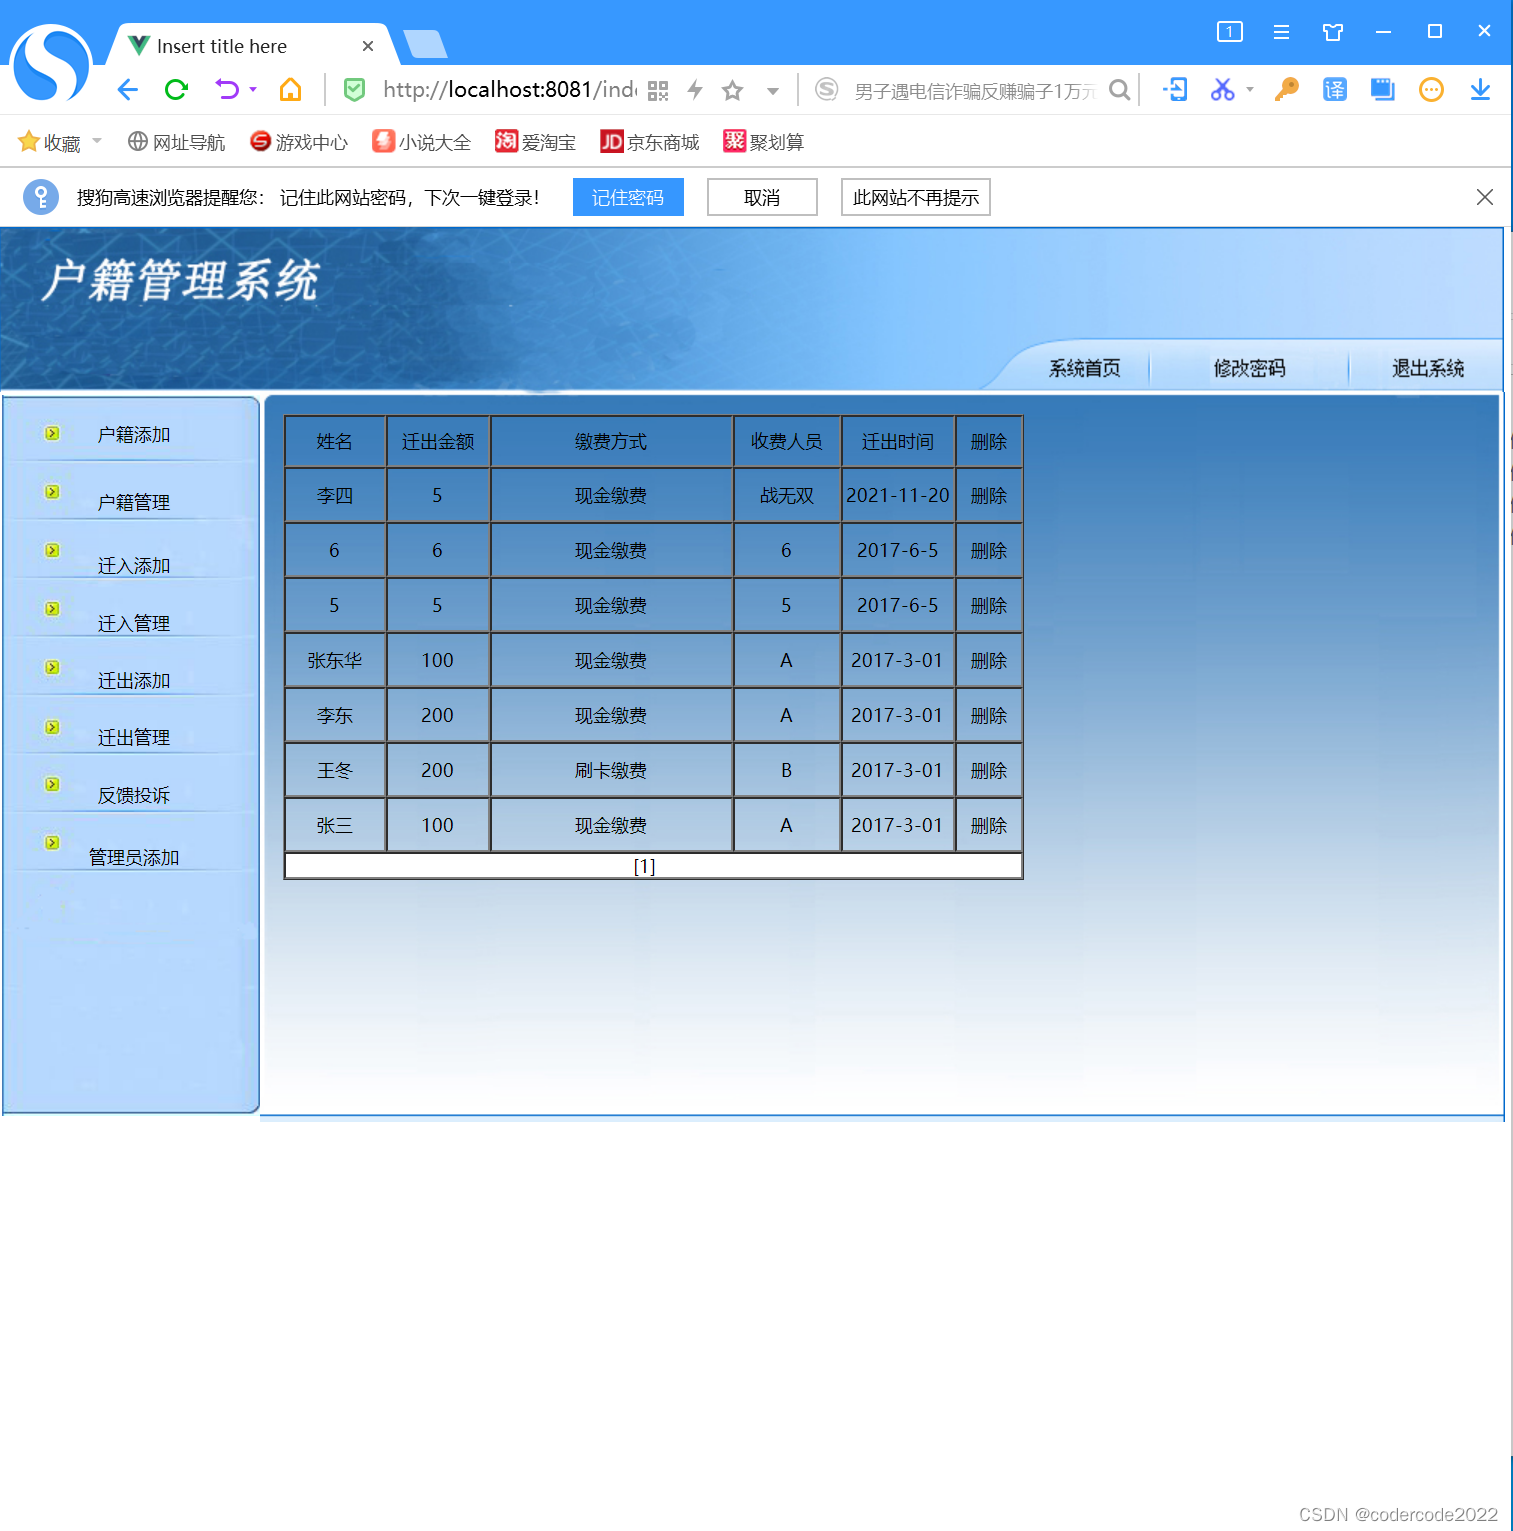1513x1531 pixels.
Task: Delete 张三's record in the table
Action: (x=988, y=824)
